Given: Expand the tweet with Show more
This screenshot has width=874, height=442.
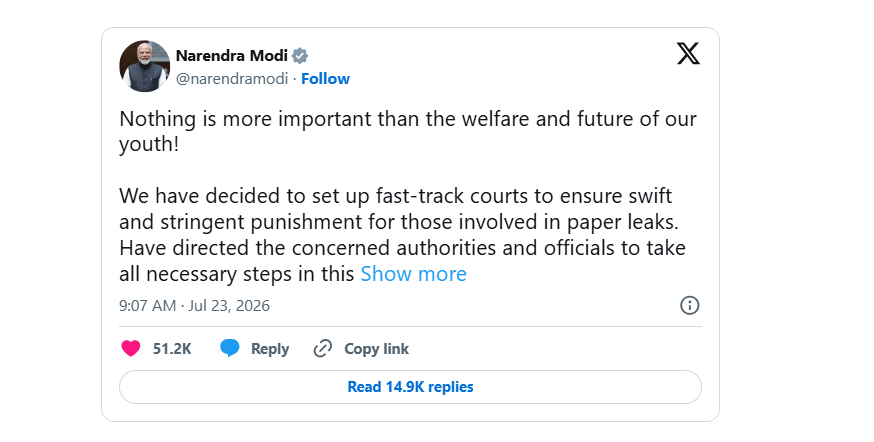Looking at the screenshot, I should point(414,274).
